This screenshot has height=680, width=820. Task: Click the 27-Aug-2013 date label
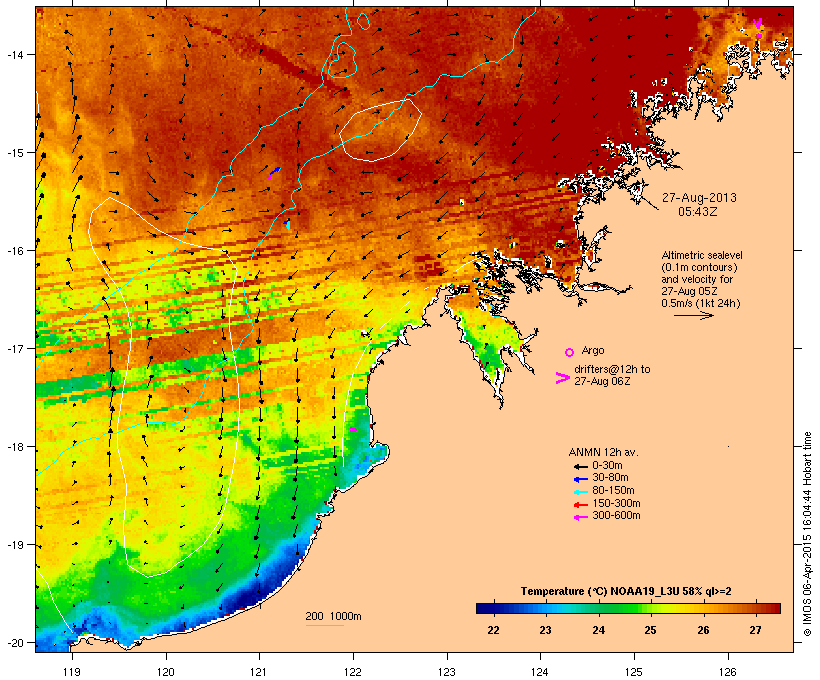click(x=699, y=198)
